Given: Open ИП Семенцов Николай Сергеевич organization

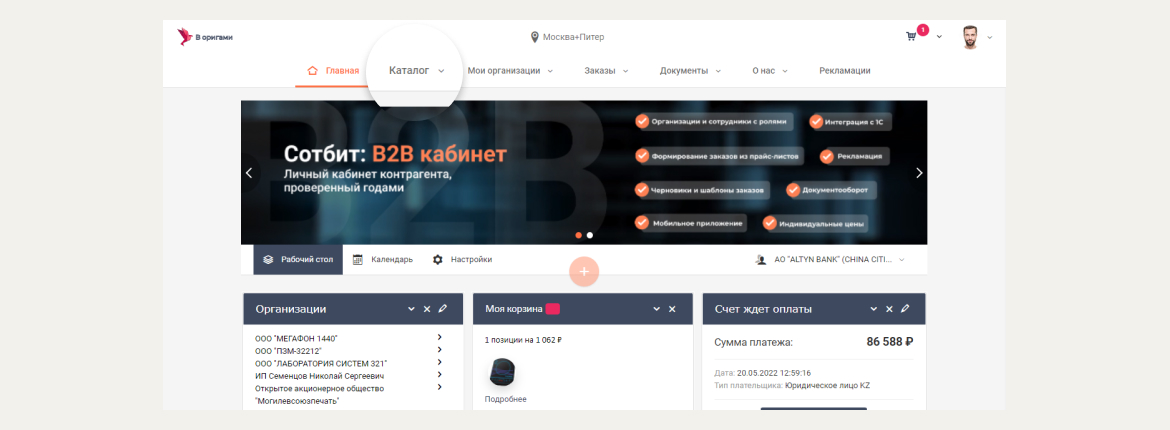Looking at the screenshot, I should click(x=319, y=376).
